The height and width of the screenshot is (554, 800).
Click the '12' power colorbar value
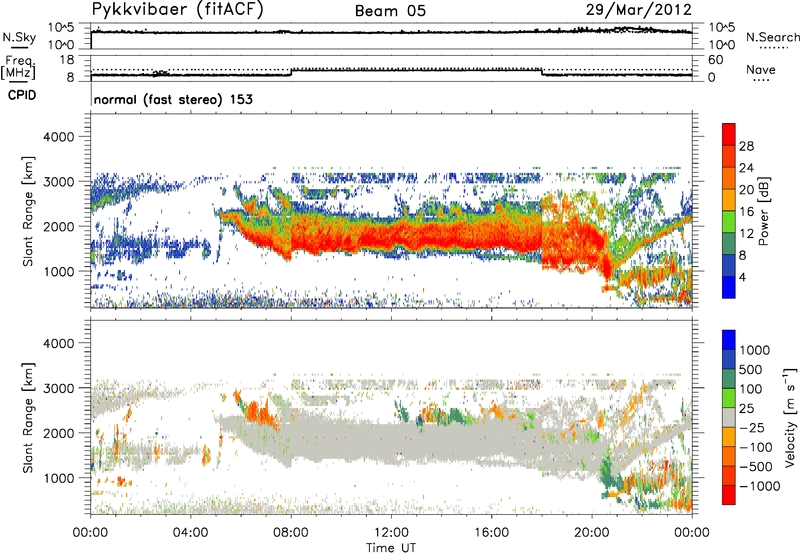click(x=746, y=234)
